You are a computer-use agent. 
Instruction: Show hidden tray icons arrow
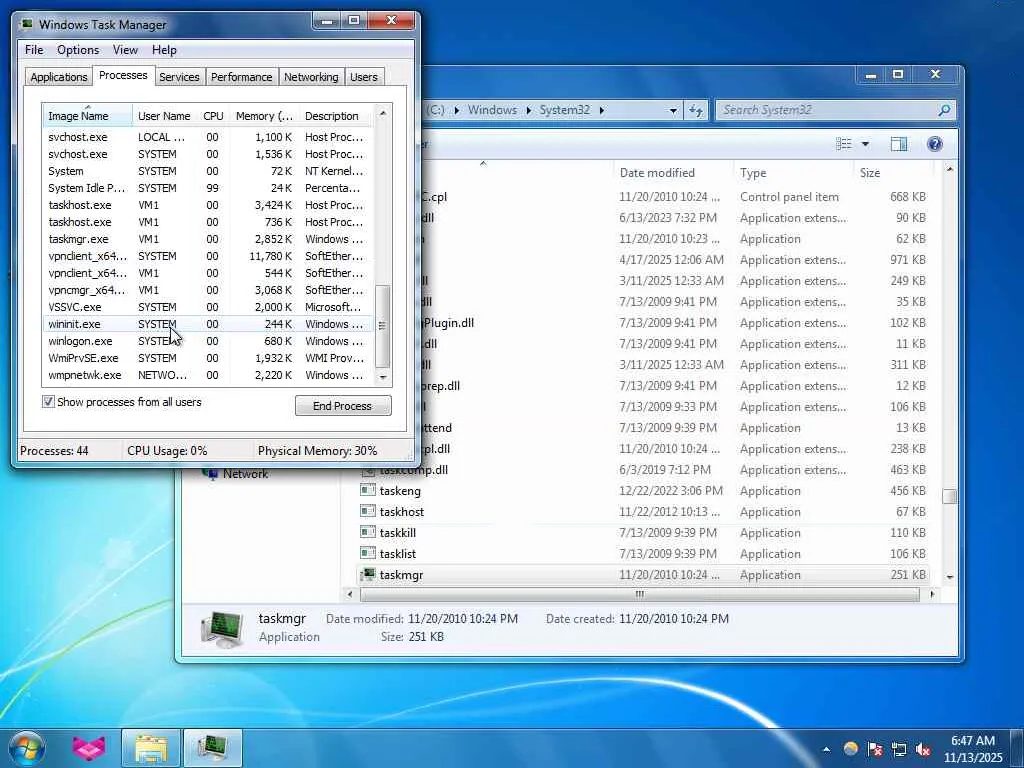coord(826,749)
